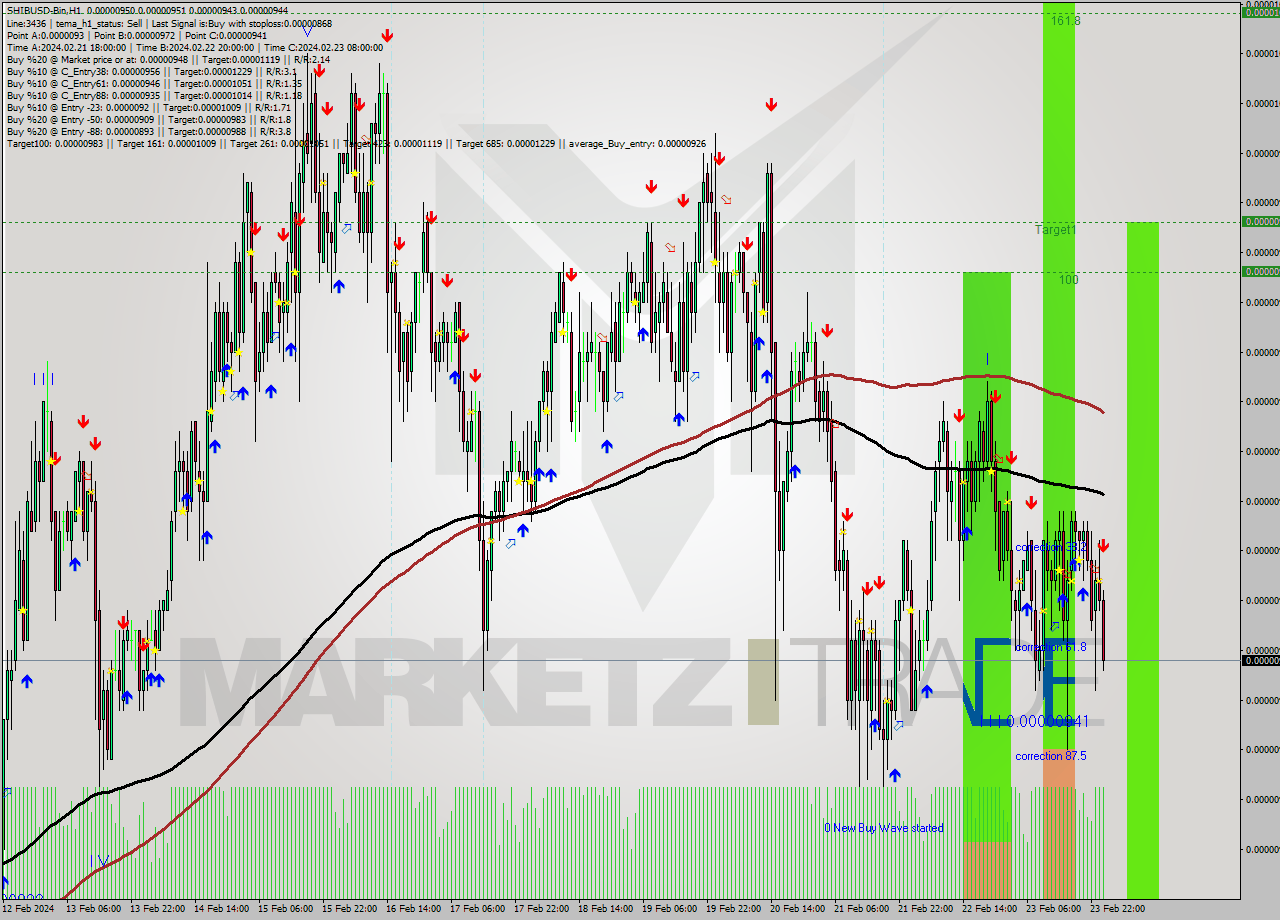Select the '19 Feb 22:00' time axis label
Image resolution: width=1280 pixels, height=920 pixels.
[x=734, y=908]
